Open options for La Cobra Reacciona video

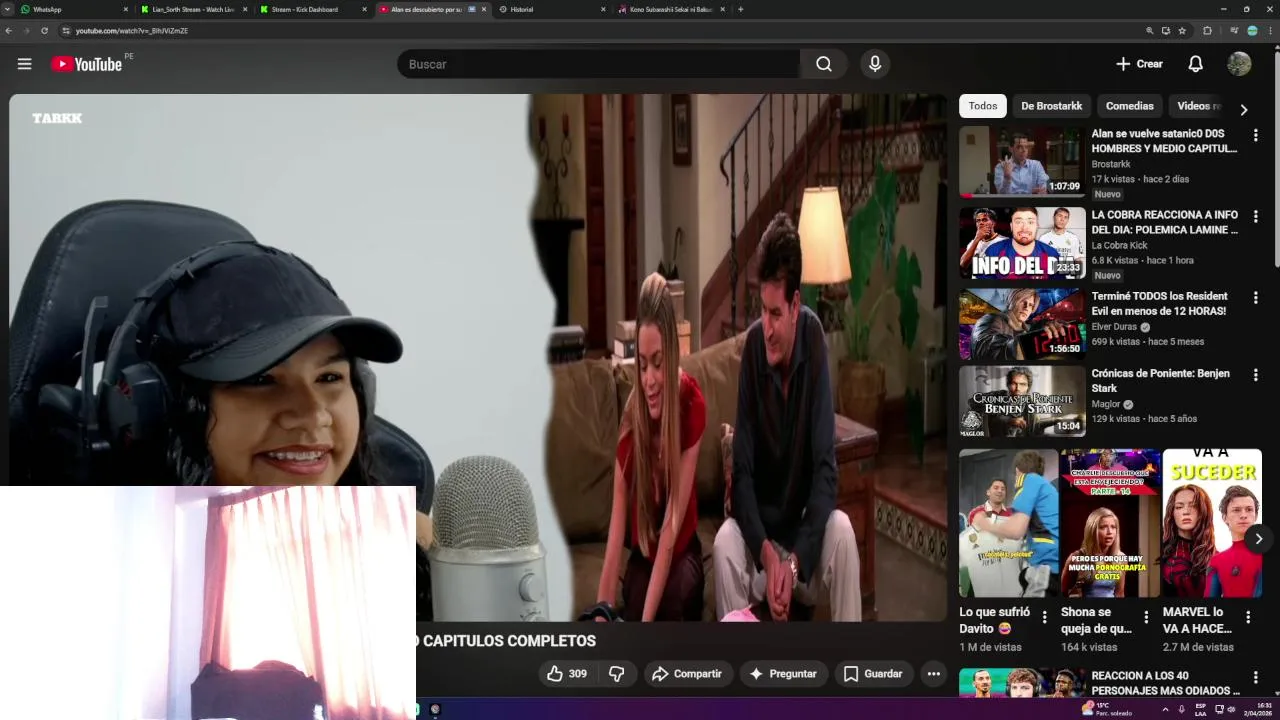1255,216
